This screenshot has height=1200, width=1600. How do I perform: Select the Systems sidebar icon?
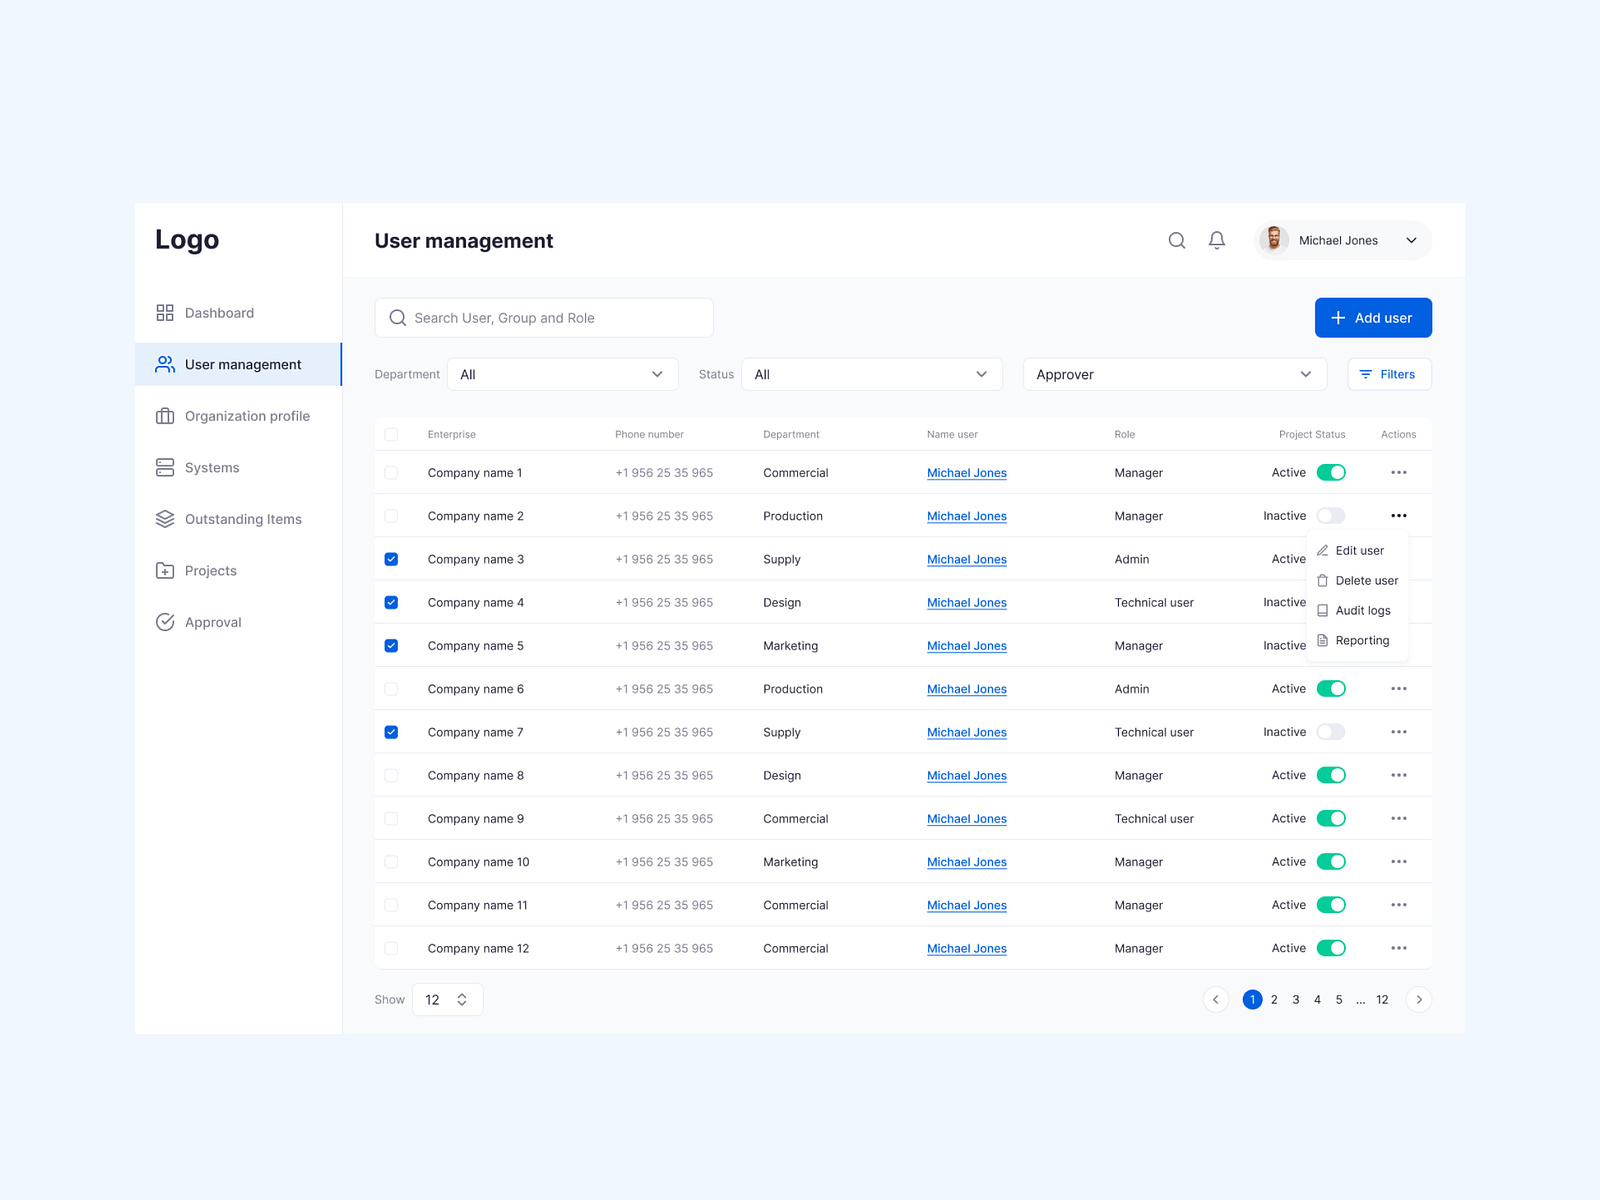(x=165, y=467)
